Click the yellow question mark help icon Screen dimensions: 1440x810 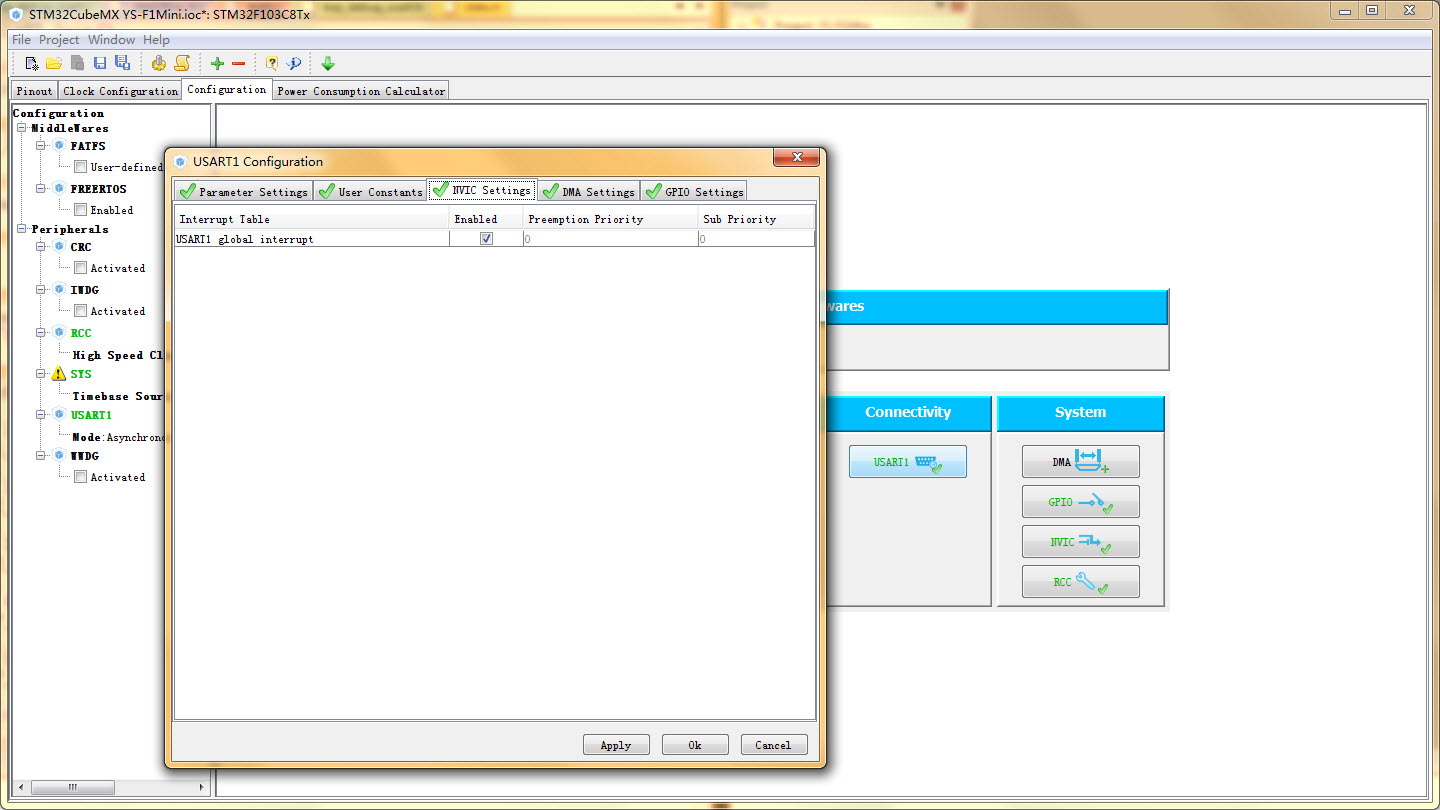271,63
